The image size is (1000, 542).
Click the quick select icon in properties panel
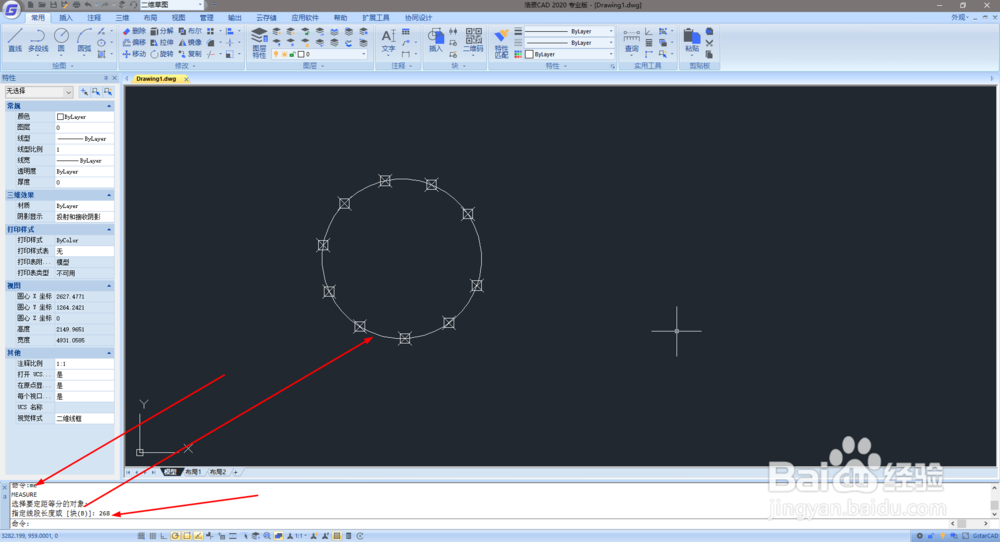click(108, 92)
